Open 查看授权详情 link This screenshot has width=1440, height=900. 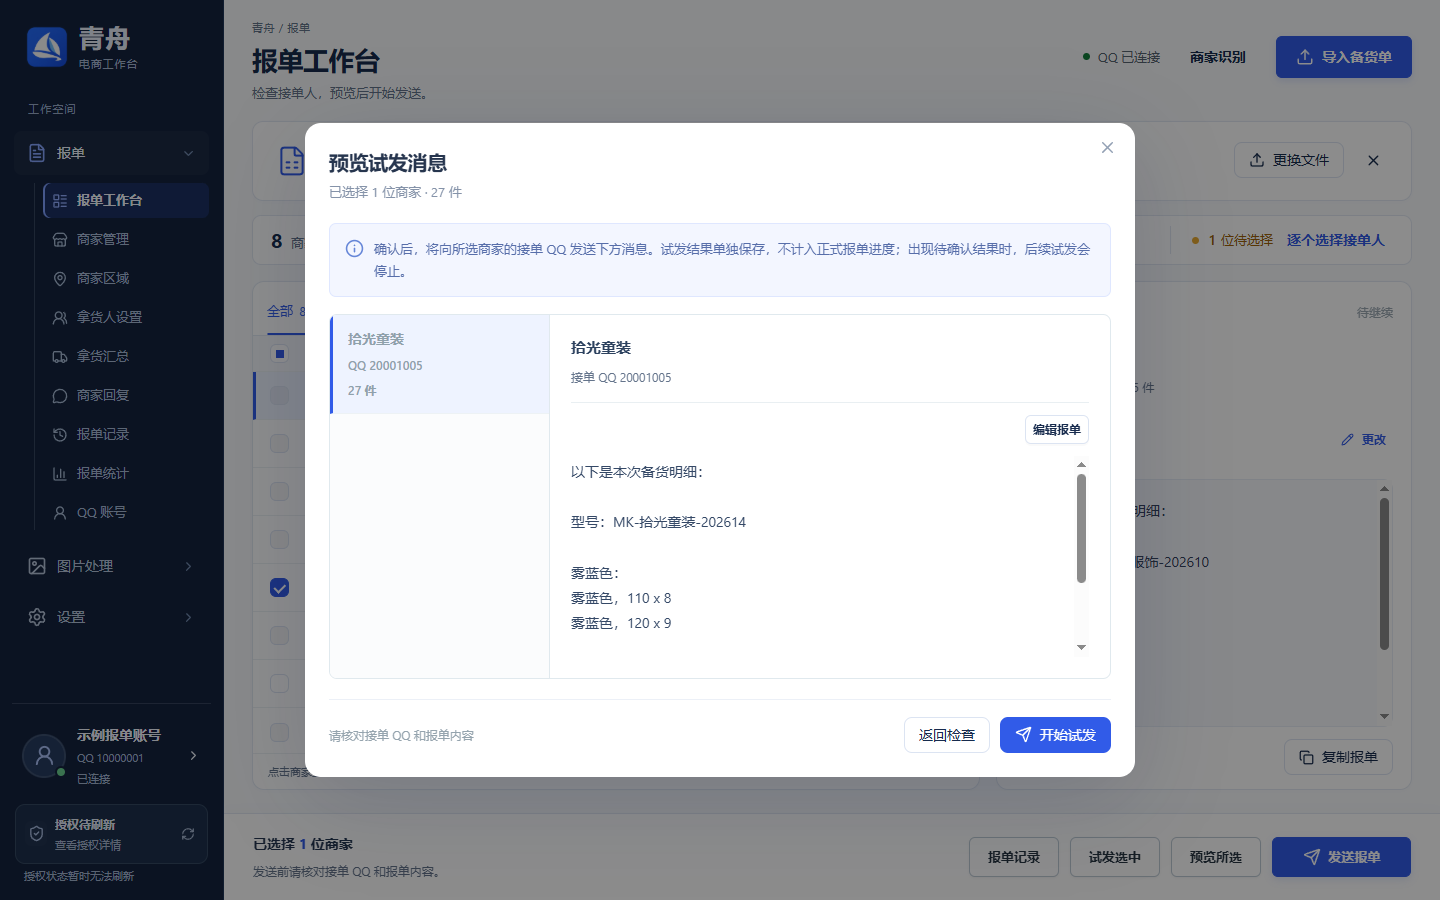point(88,845)
